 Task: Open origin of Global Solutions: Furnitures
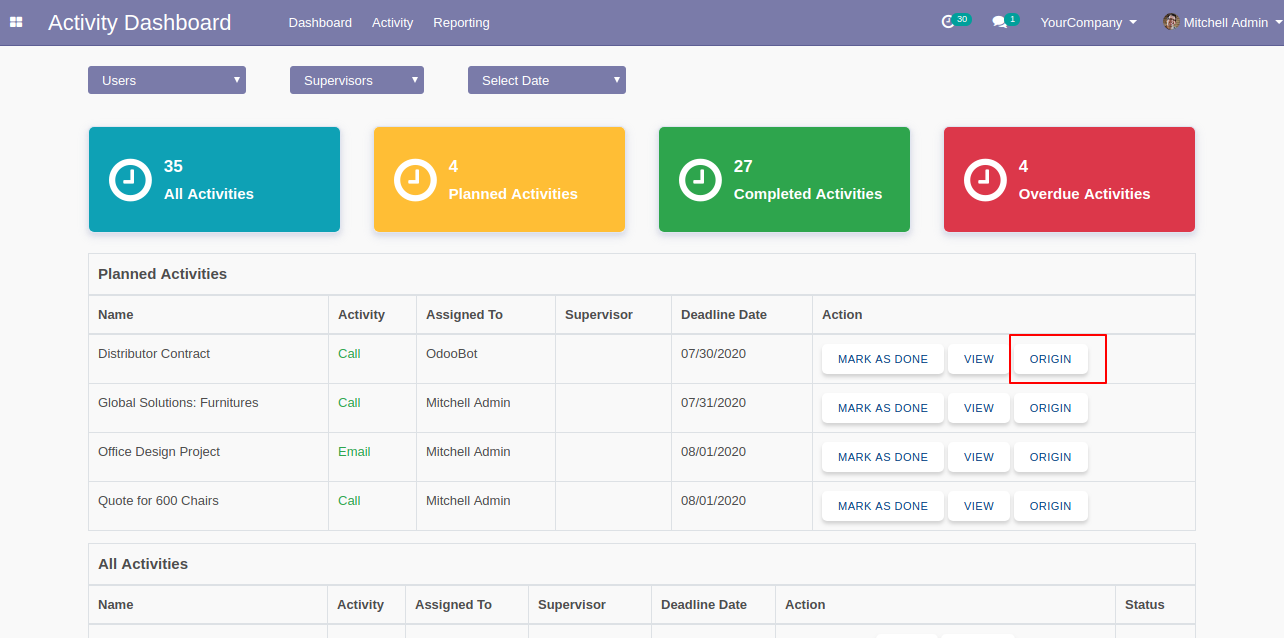(1051, 408)
